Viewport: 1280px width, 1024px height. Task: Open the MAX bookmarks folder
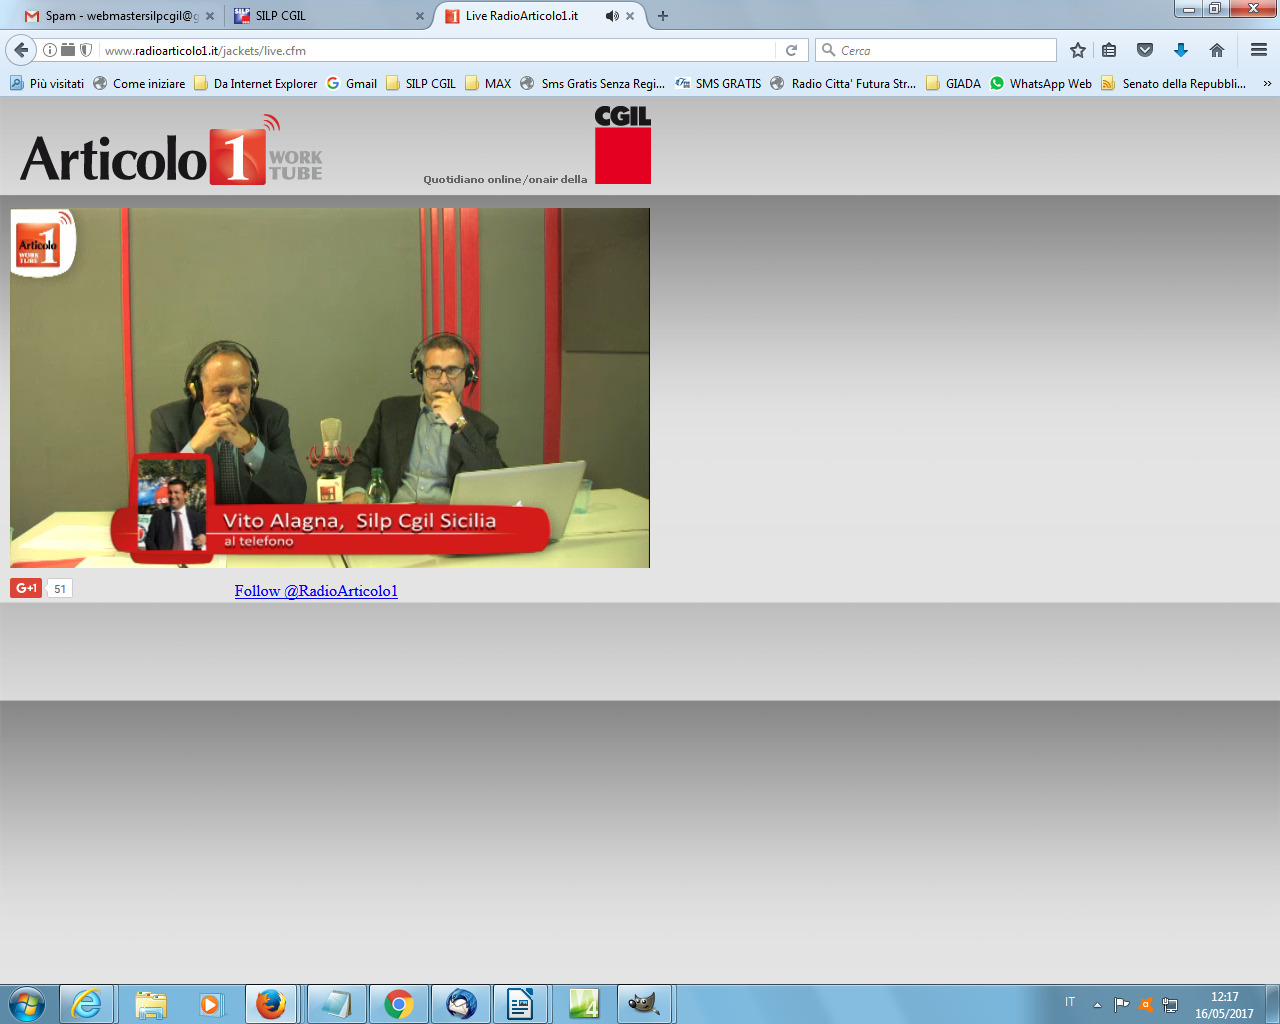(x=488, y=84)
